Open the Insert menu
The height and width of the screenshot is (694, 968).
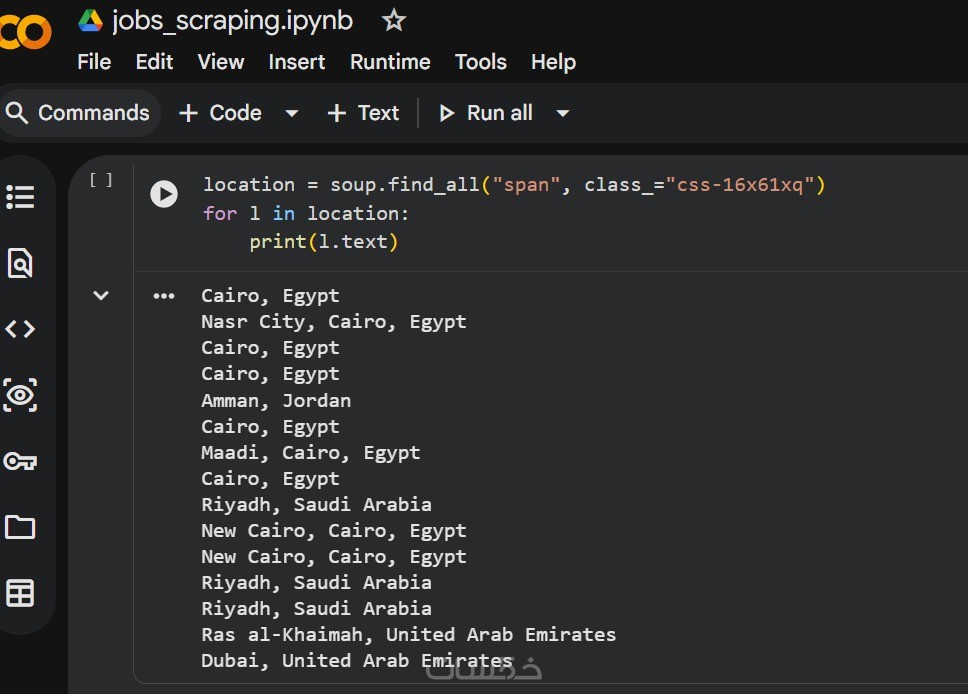pyautogui.click(x=297, y=62)
